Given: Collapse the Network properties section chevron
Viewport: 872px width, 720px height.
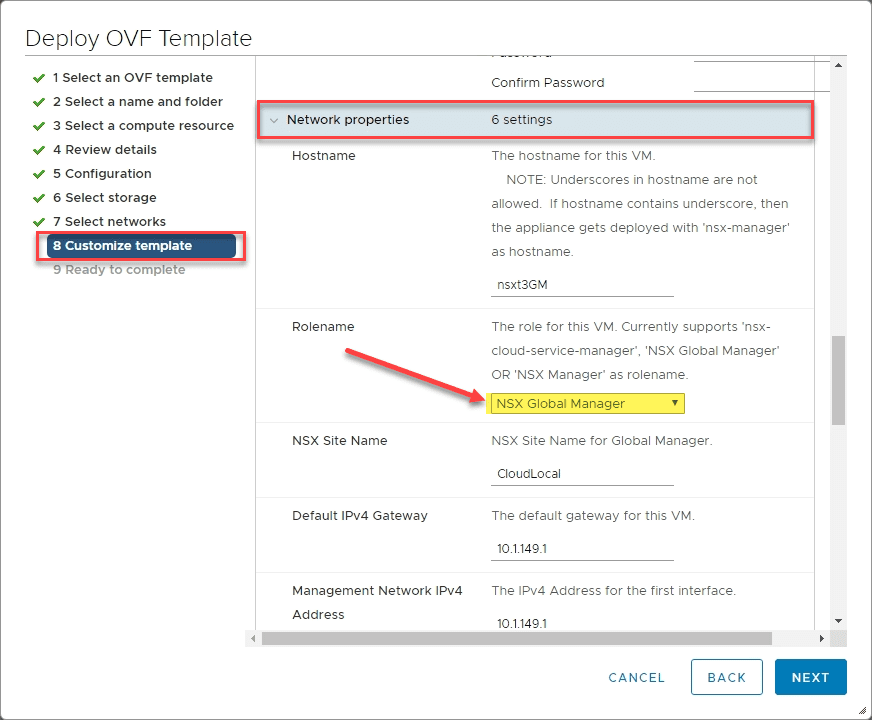Looking at the screenshot, I should [274, 120].
